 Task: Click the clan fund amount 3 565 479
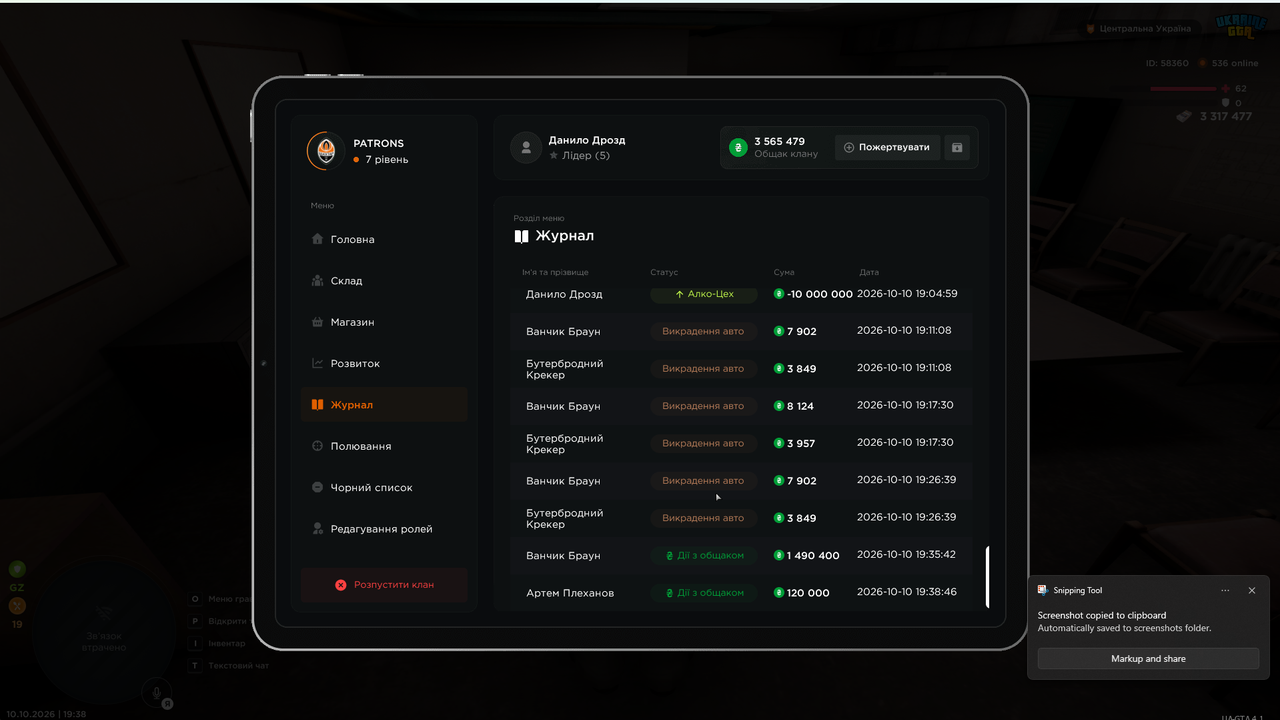coord(779,141)
